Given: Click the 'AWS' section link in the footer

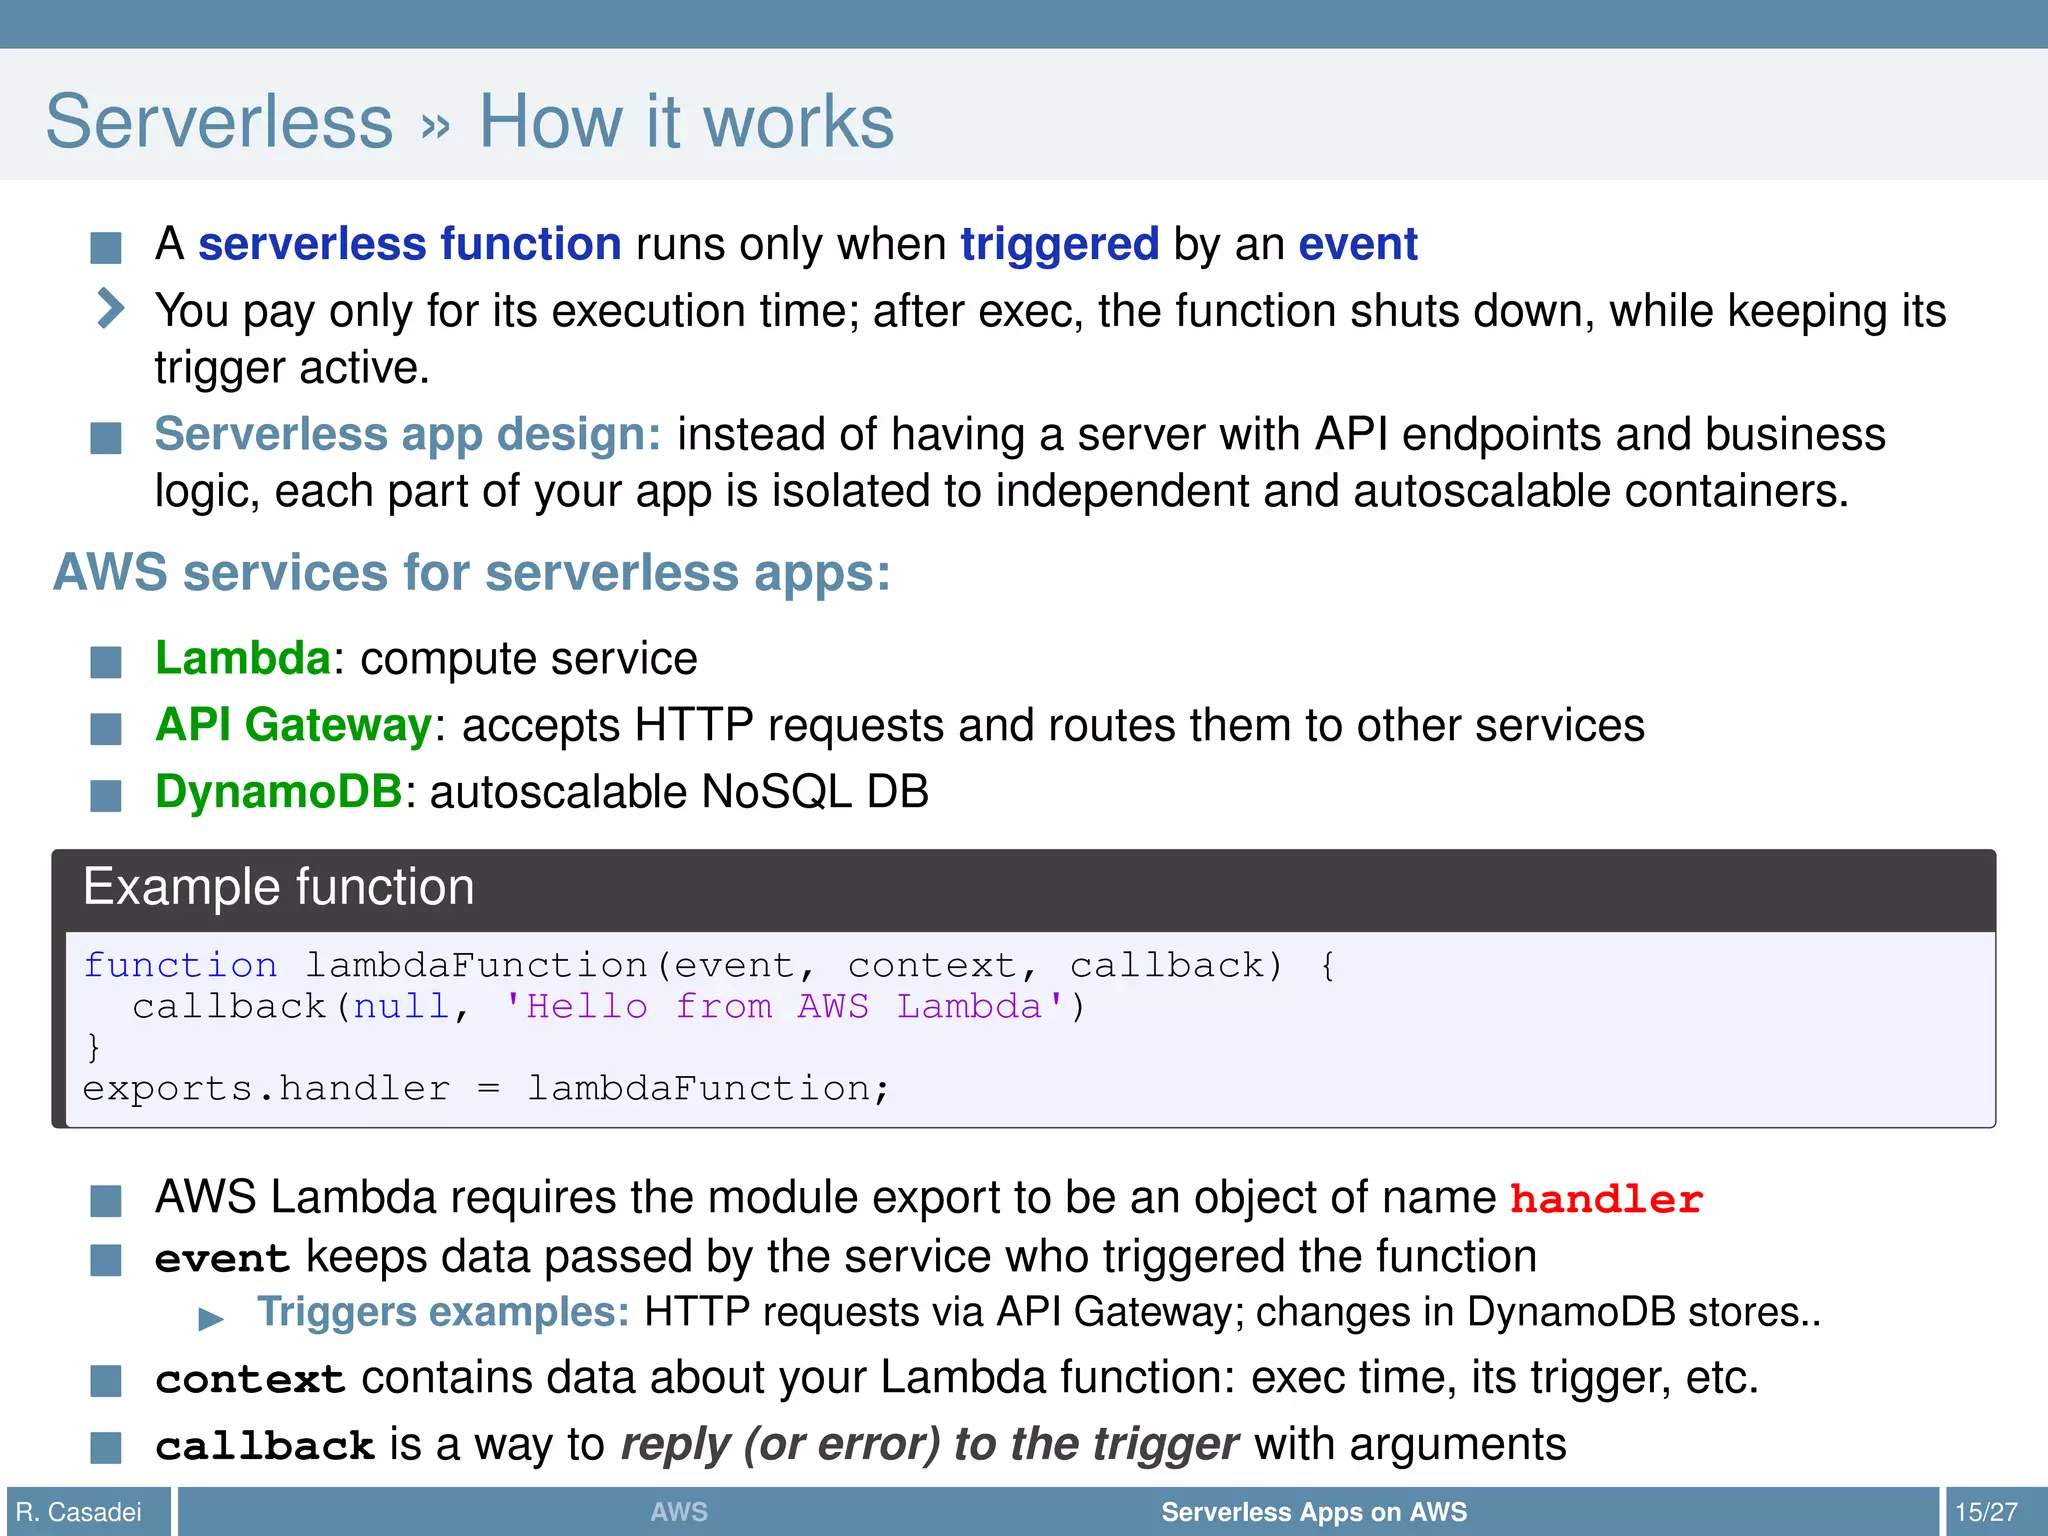Looking at the screenshot, I should click(679, 1512).
